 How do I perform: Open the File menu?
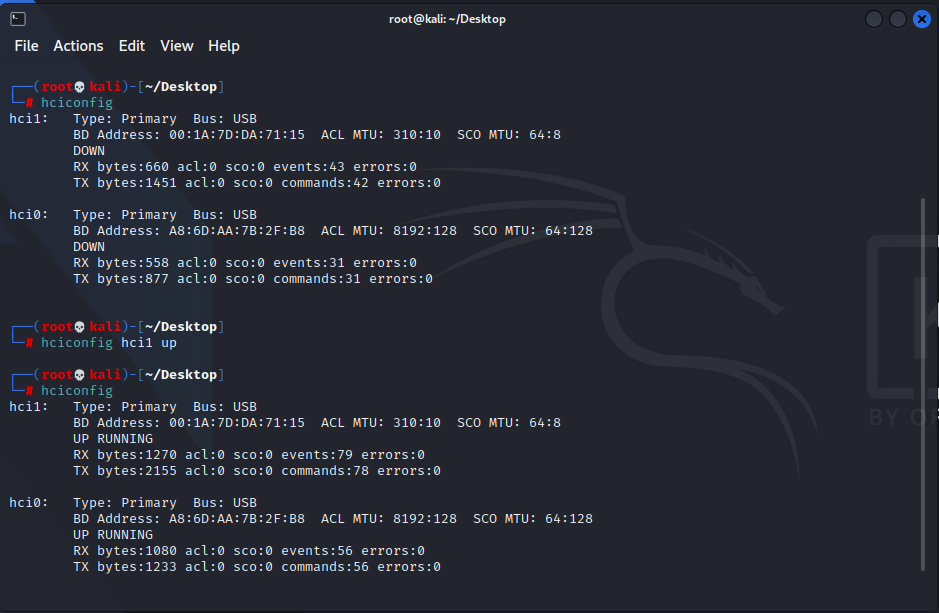point(26,46)
